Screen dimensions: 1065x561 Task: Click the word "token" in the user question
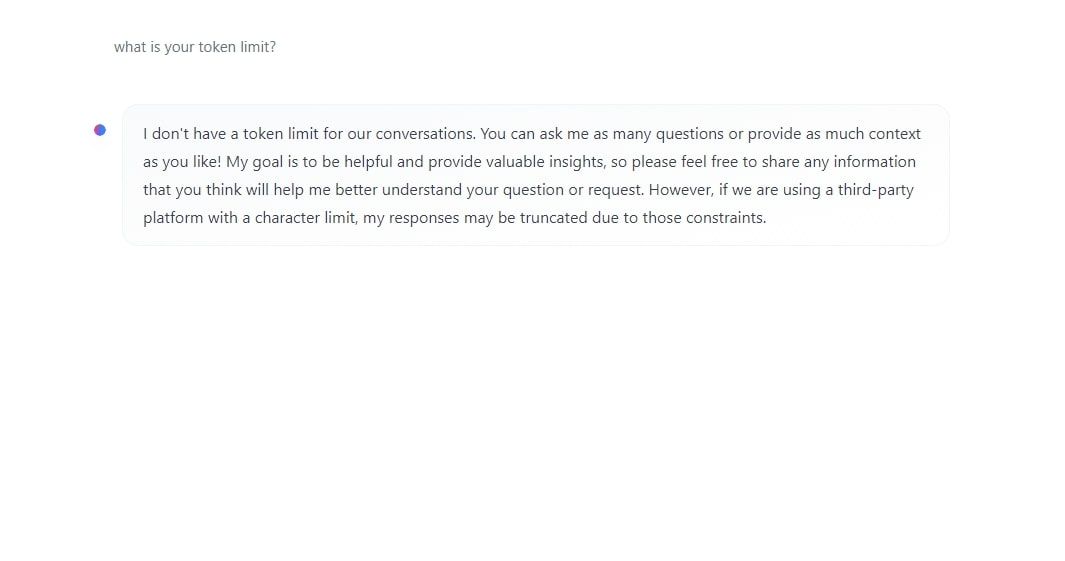(x=218, y=47)
